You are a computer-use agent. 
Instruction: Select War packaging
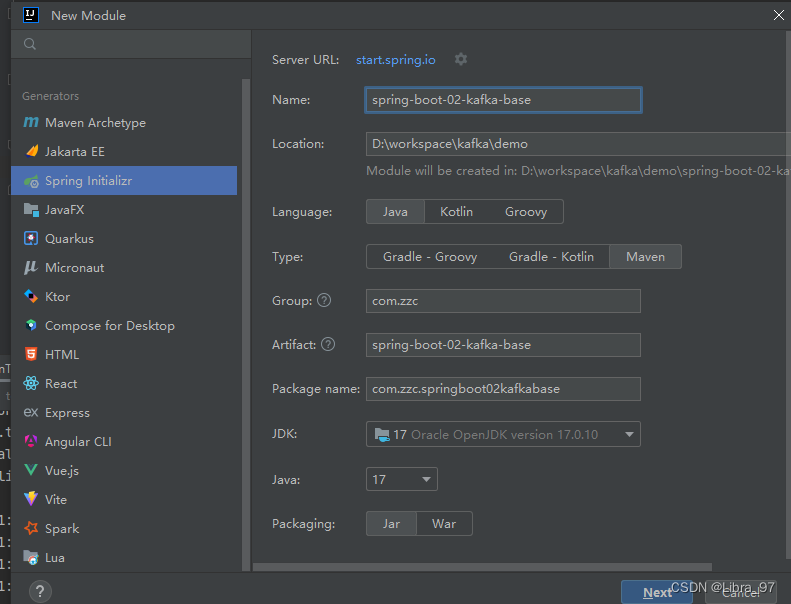[x=444, y=523]
